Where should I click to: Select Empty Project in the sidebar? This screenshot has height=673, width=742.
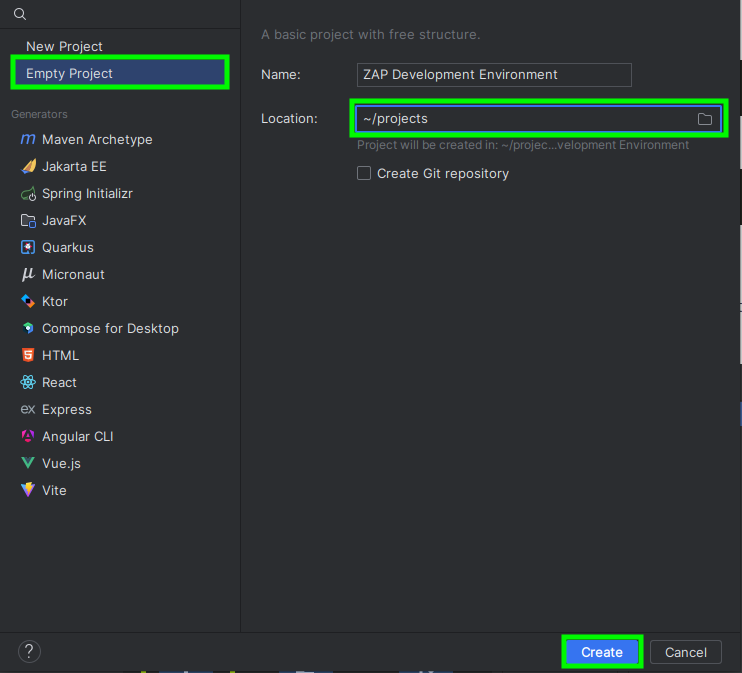pos(120,73)
